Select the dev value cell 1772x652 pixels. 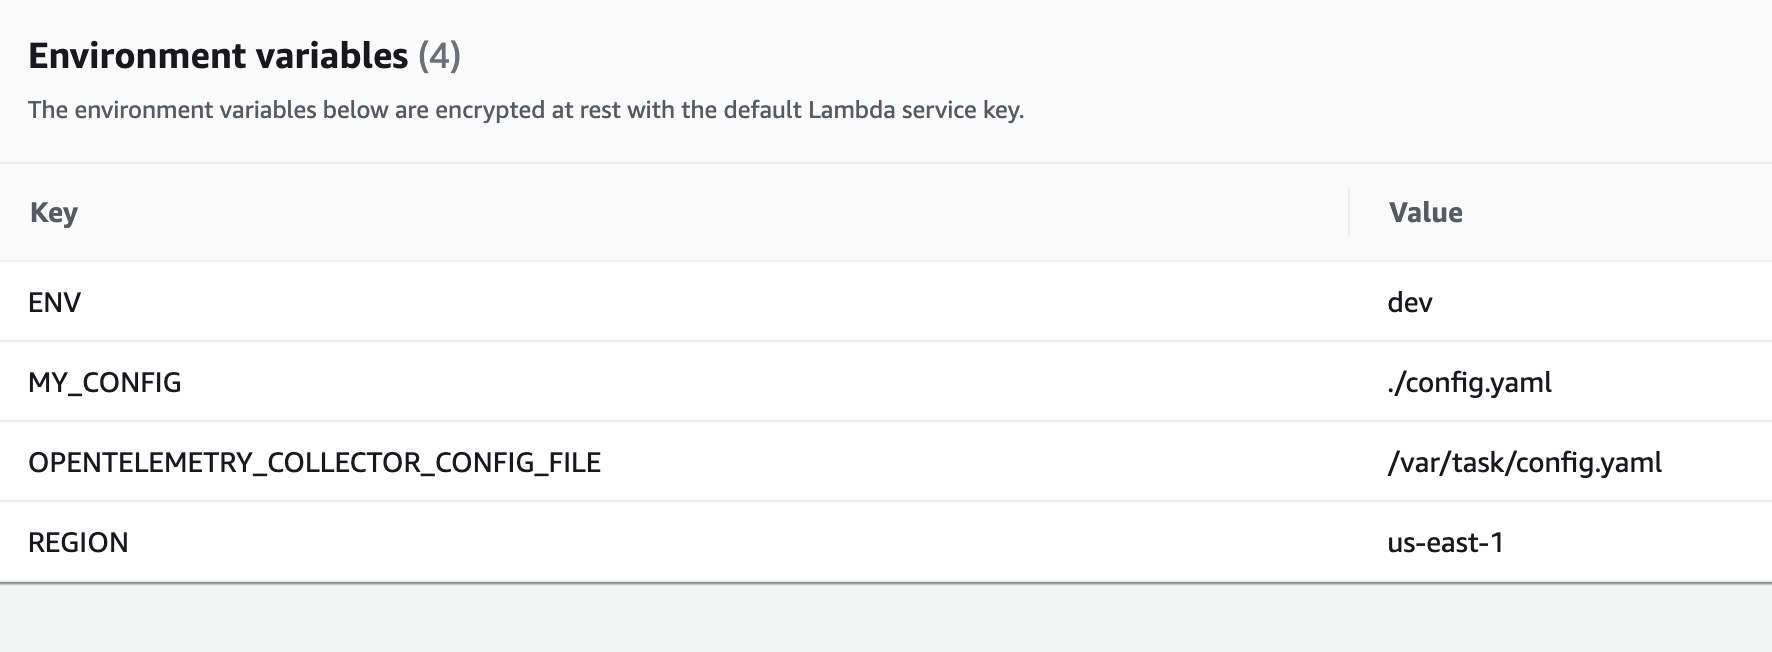1410,302
